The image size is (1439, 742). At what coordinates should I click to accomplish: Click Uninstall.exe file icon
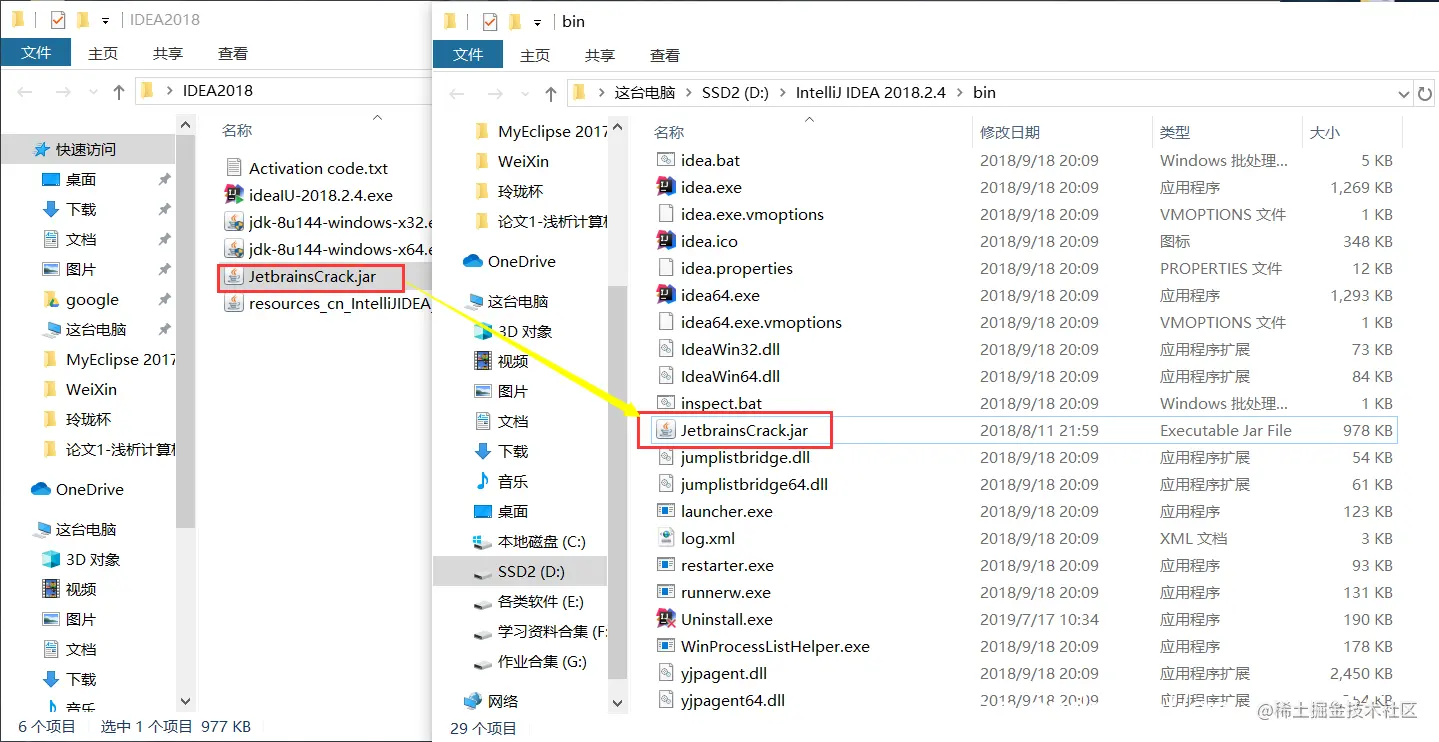666,619
